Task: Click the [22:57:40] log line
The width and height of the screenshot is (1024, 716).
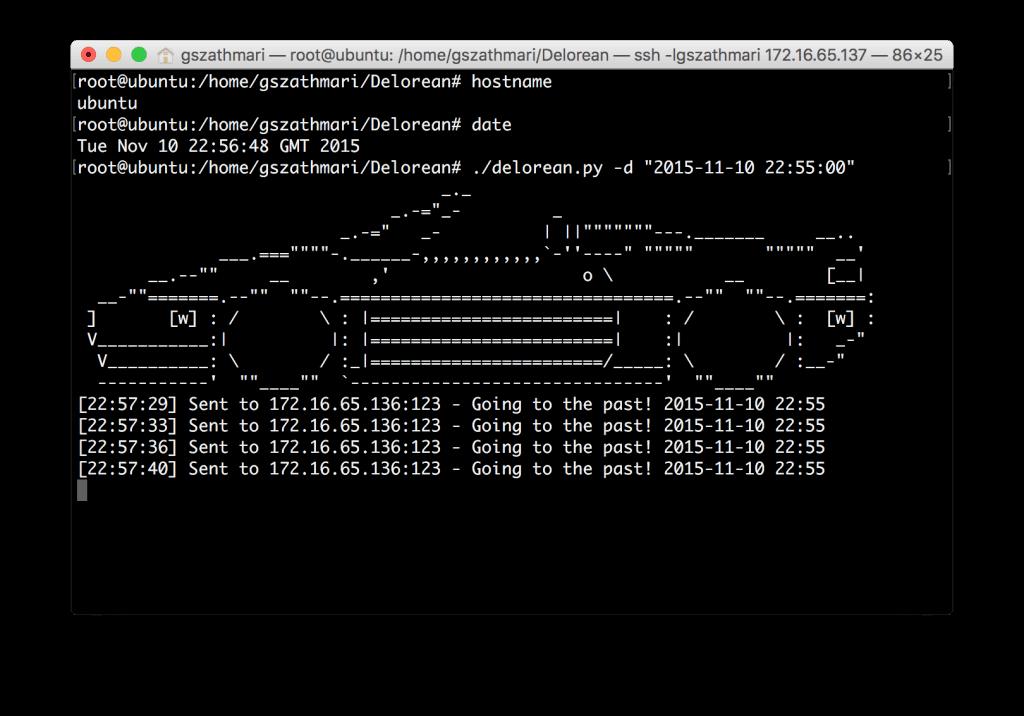Action: tap(451, 469)
